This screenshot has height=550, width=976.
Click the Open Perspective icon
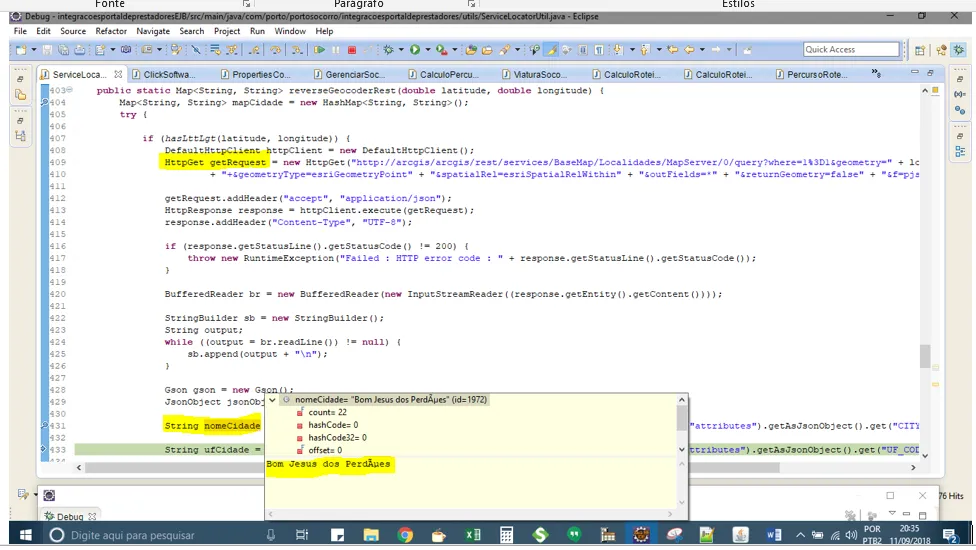[x=920, y=50]
